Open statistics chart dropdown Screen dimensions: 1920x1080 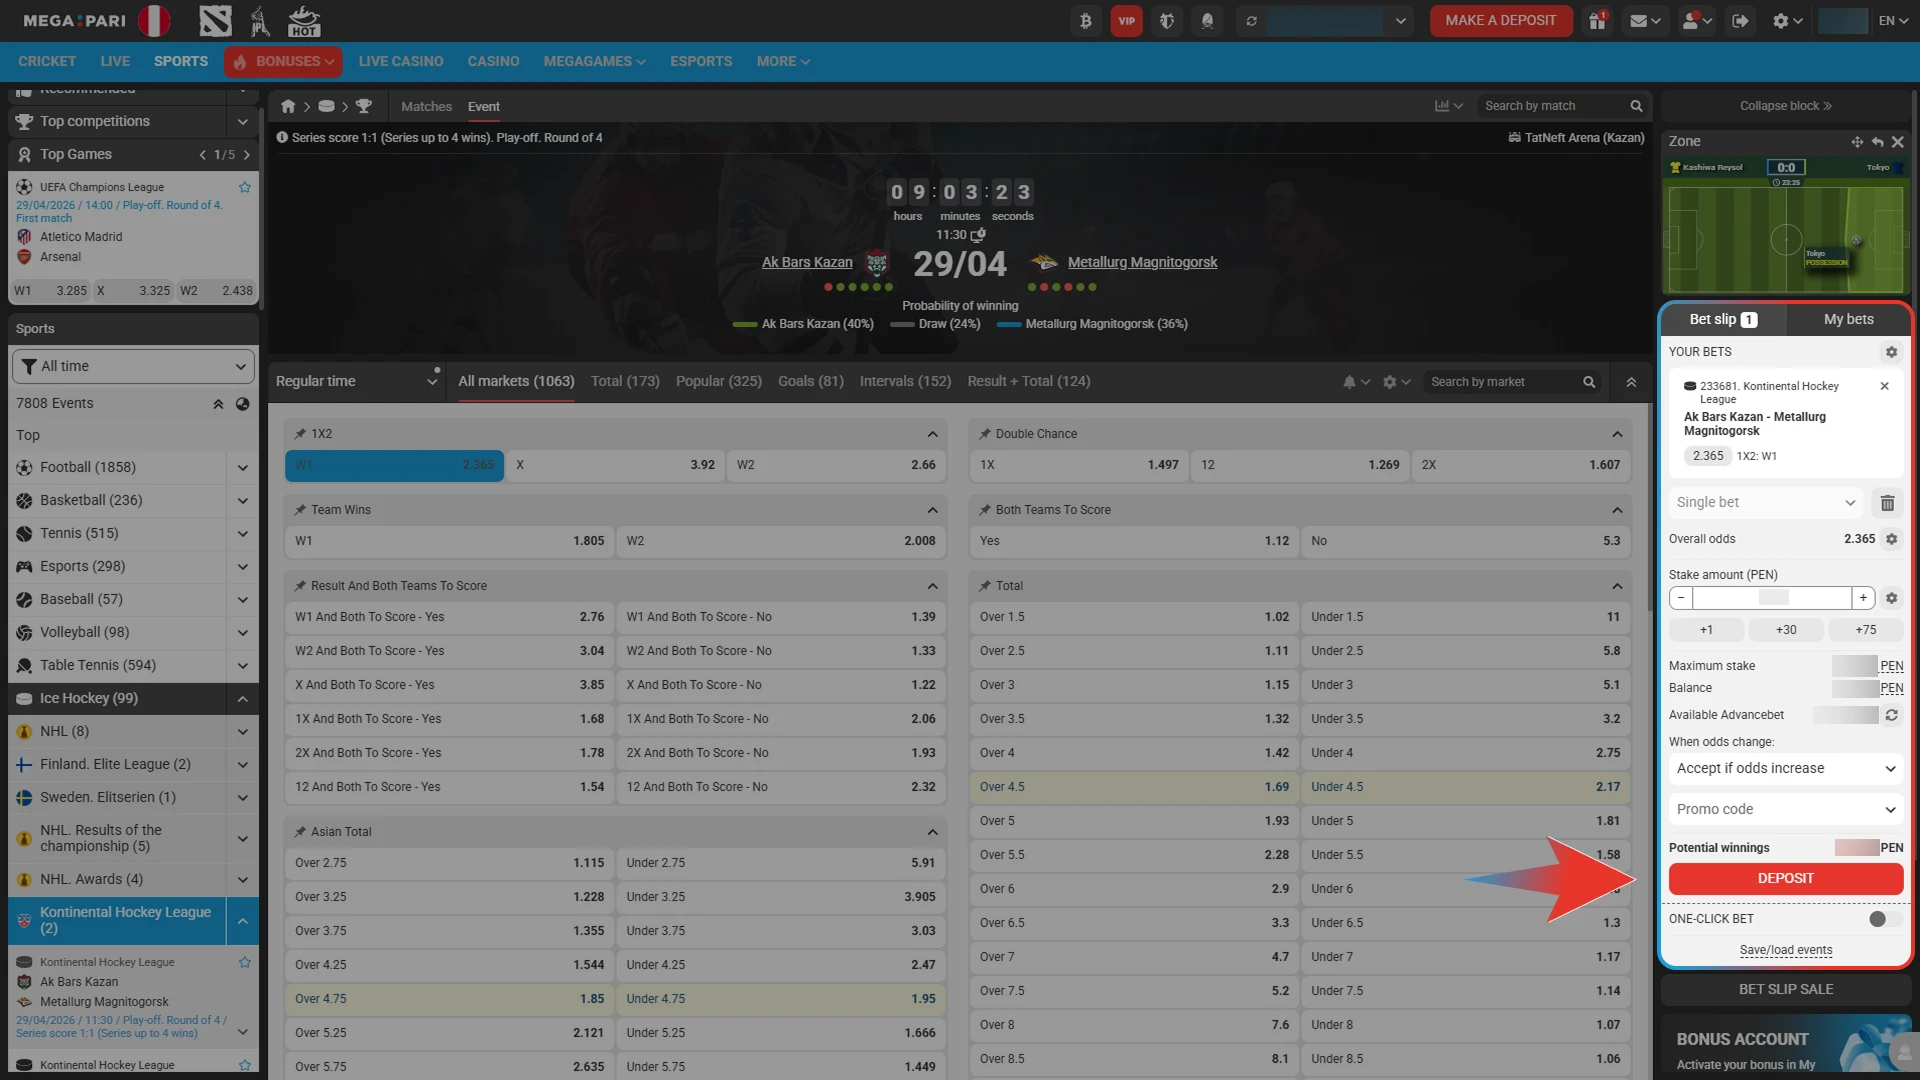click(x=1448, y=106)
